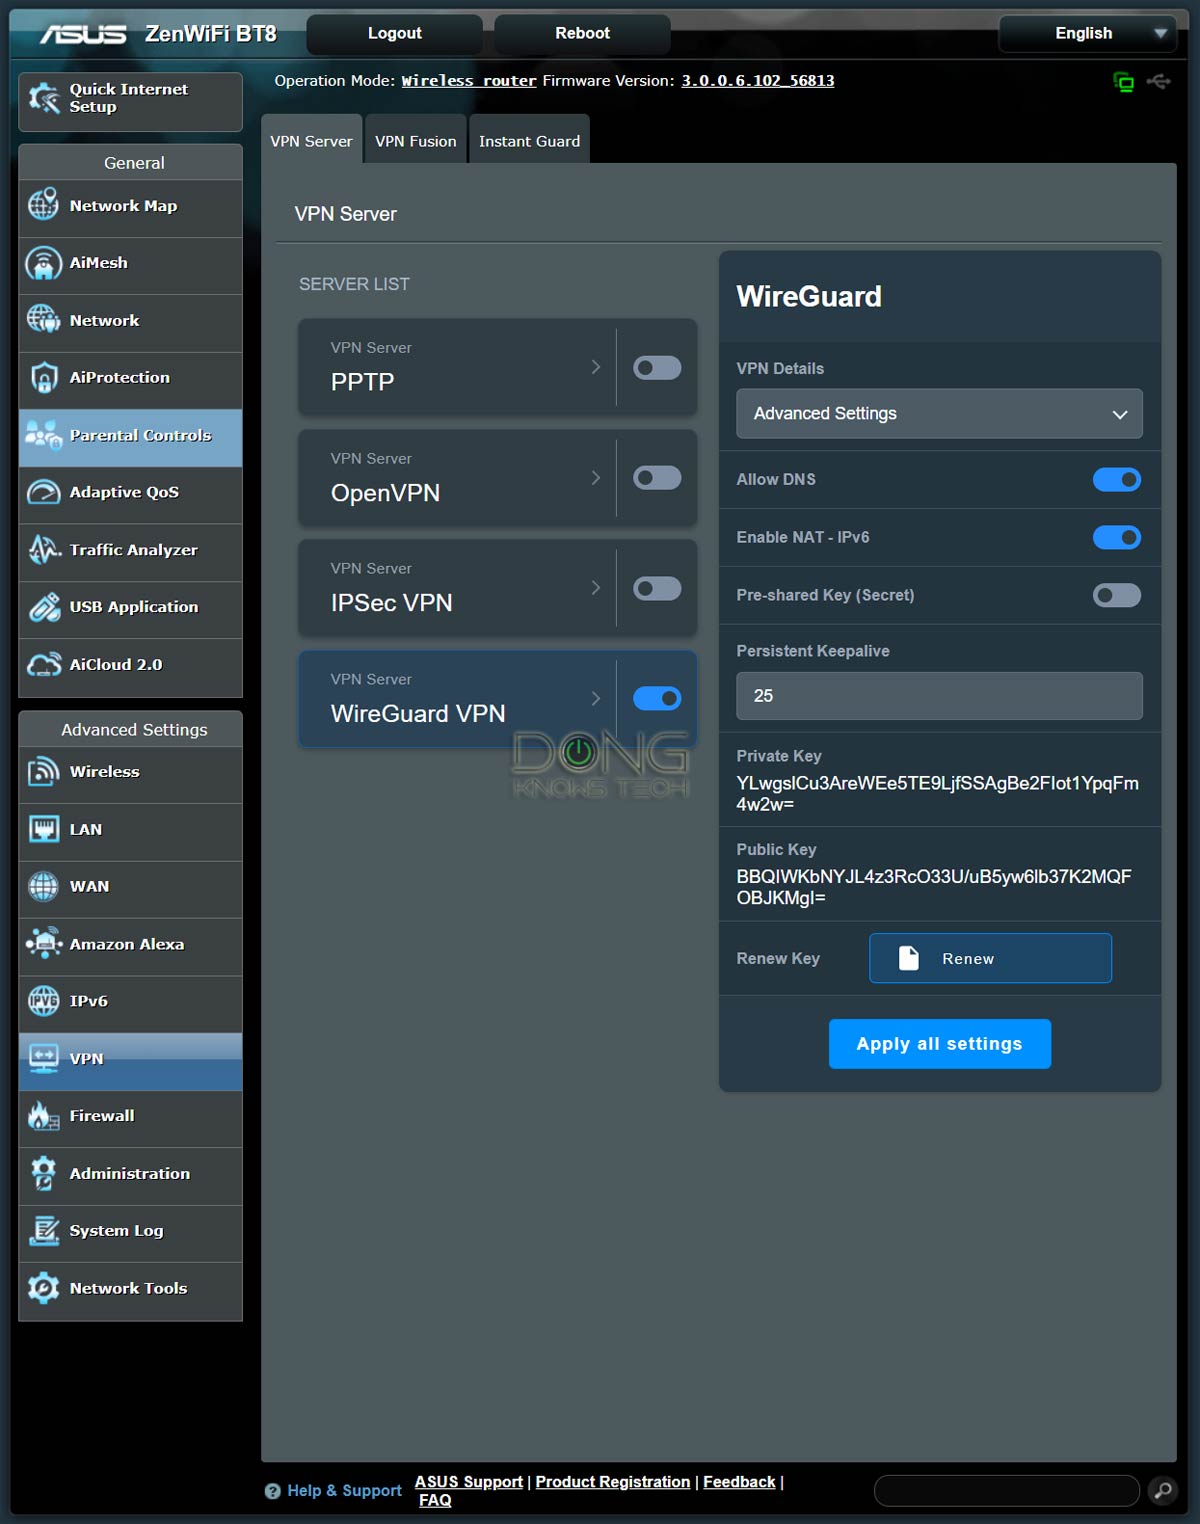Click the search magnifier icon at bottom
Viewport: 1200px width, 1524px height.
[1162, 1491]
